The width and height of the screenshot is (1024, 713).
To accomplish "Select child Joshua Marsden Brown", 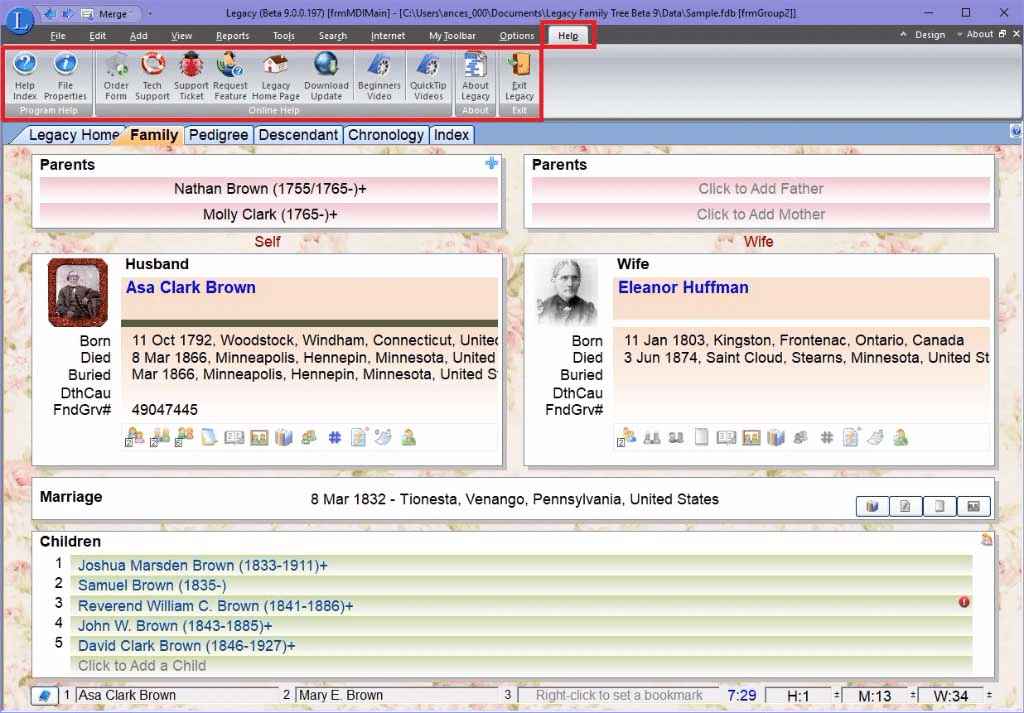I will pyautogui.click(x=521, y=565).
